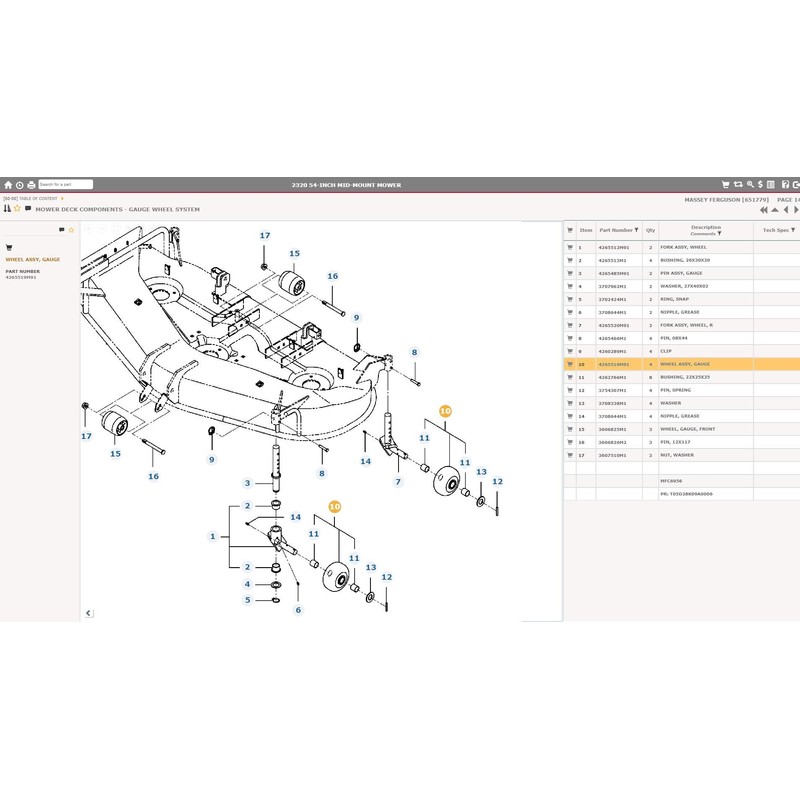
Task: Jump to first page with double-left arrow
Action: [x=764, y=210]
